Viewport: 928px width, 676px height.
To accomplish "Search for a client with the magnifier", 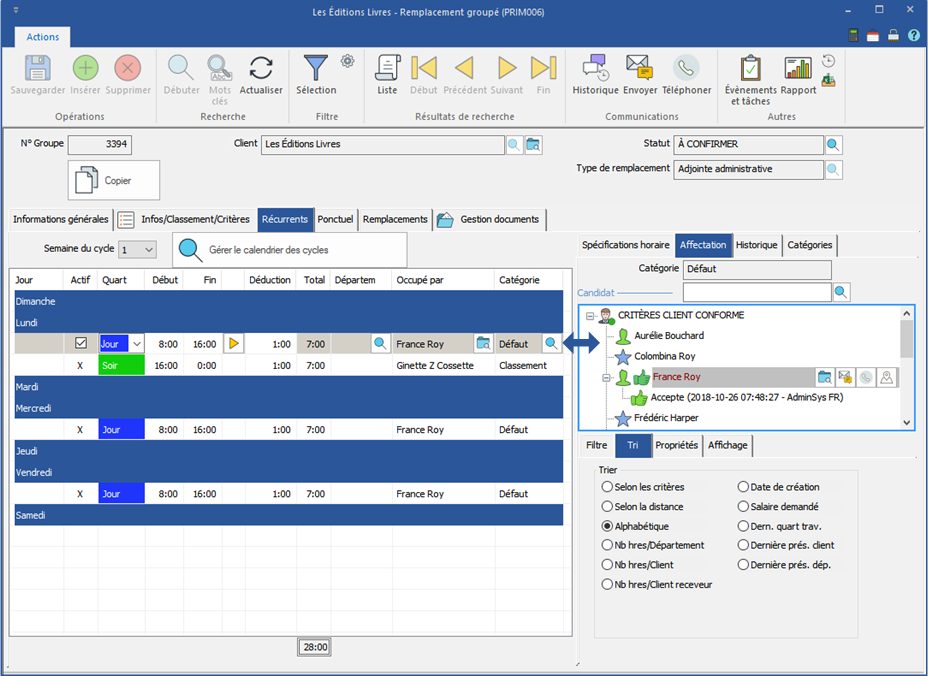I will click(x=514, y=144).
